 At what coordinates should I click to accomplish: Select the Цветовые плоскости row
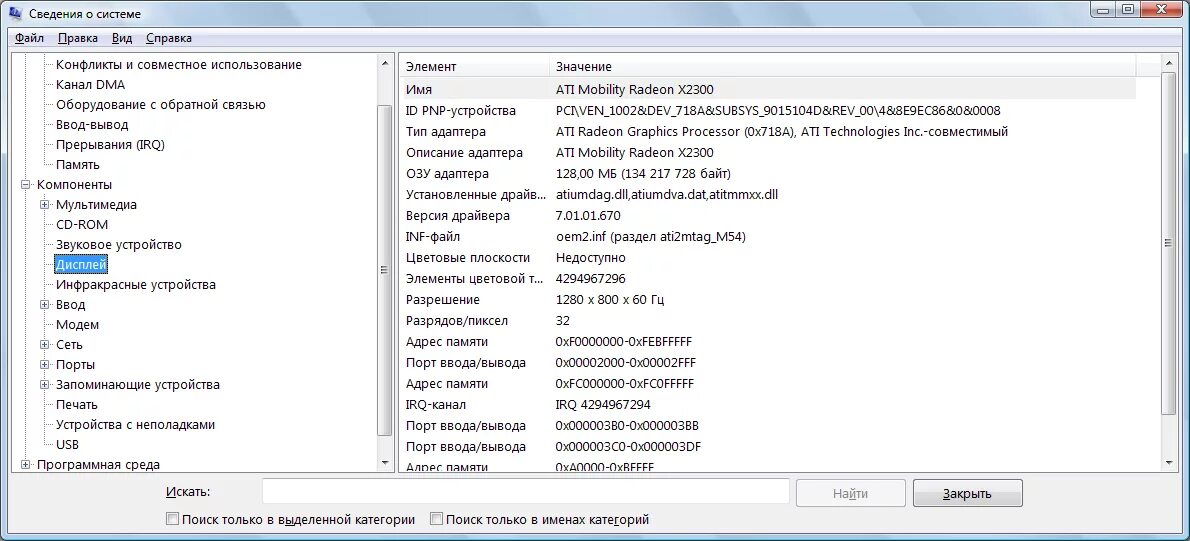coord(768,258)
